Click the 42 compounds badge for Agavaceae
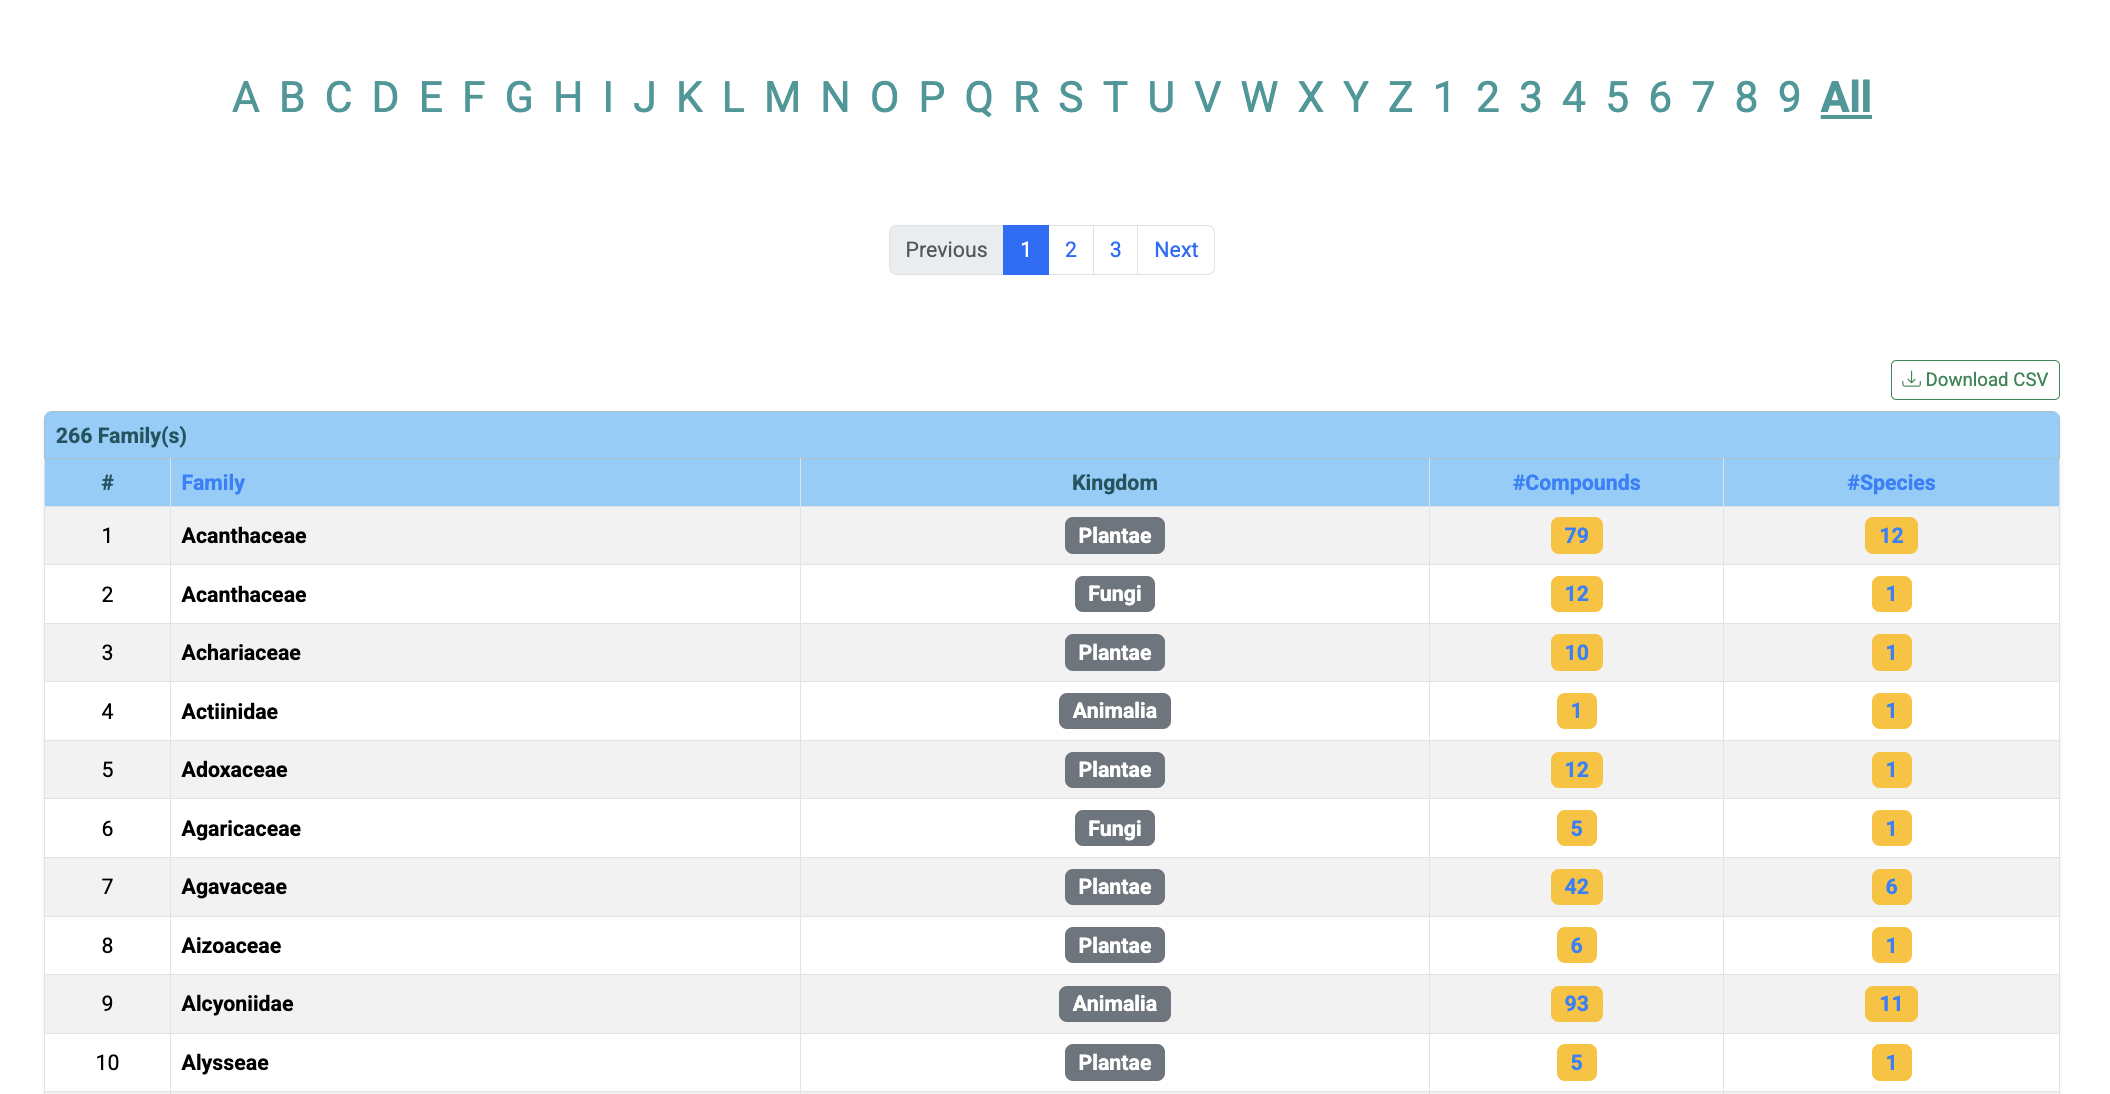2110x1094 pixels. (x=1576, y=887)
